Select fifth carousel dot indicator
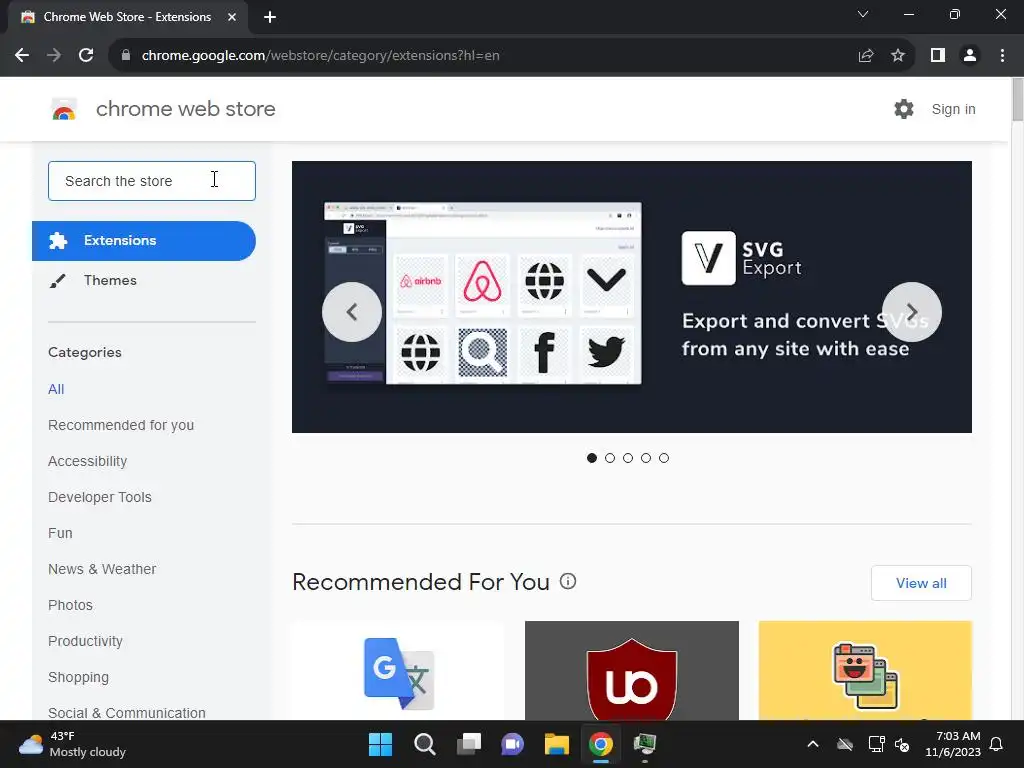Viewport: 1024px width, 768px height. (x=664, y=458)
